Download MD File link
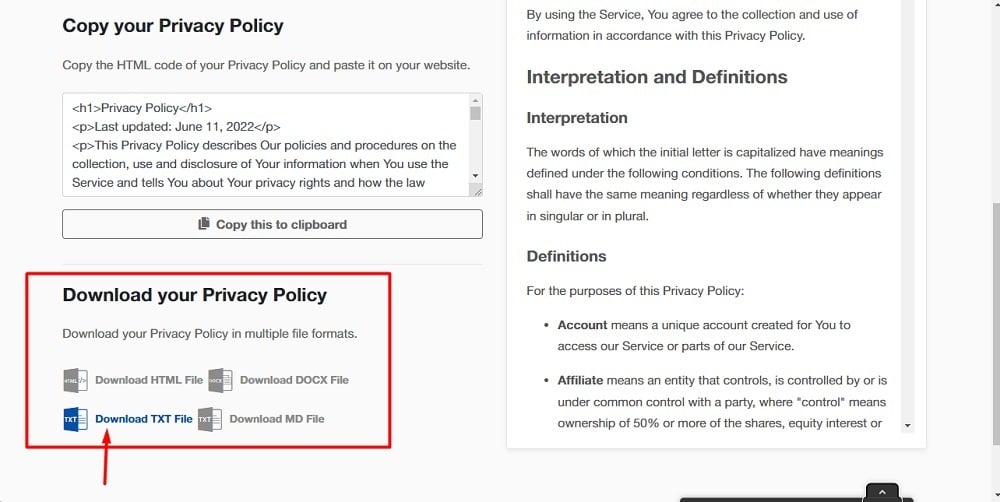This screenshot has width=1000, height=502. click(277, 419)
